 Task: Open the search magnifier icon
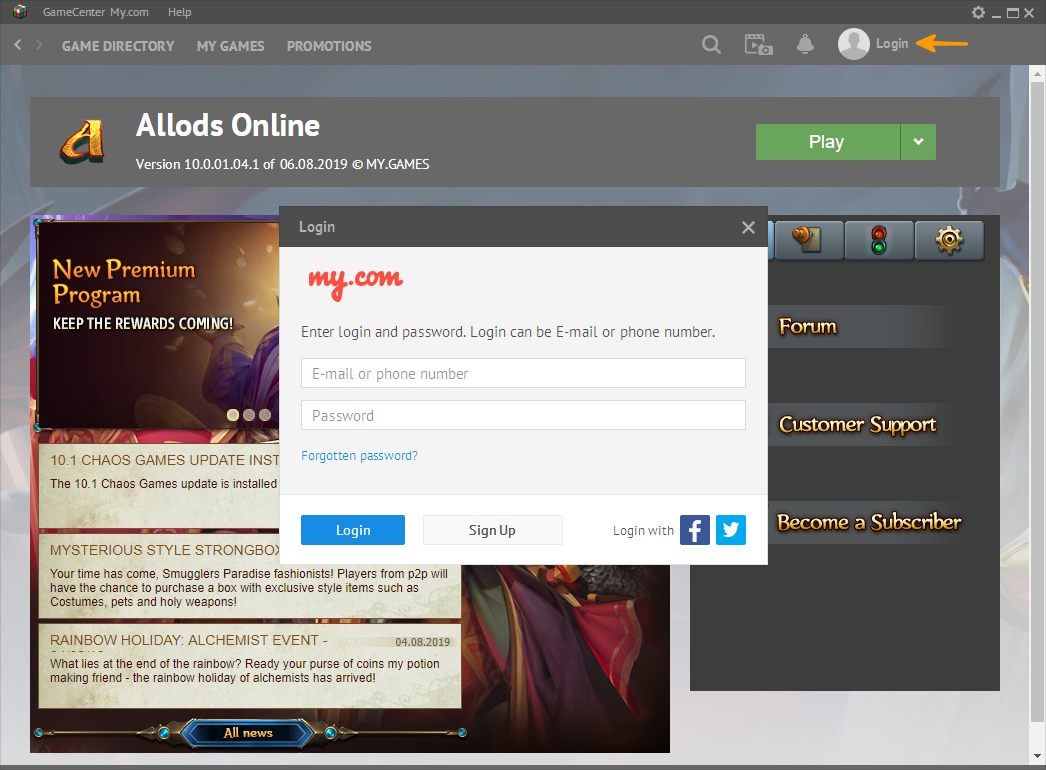(711, 45)
